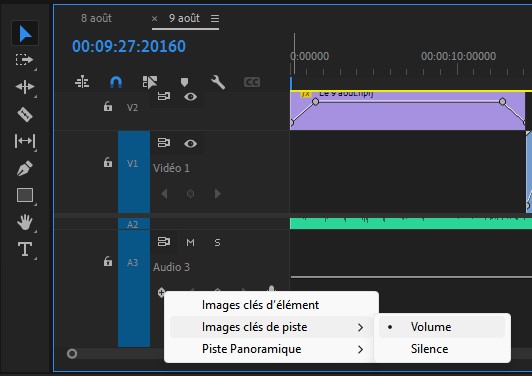Solo Audio 3 track with S

217,242
